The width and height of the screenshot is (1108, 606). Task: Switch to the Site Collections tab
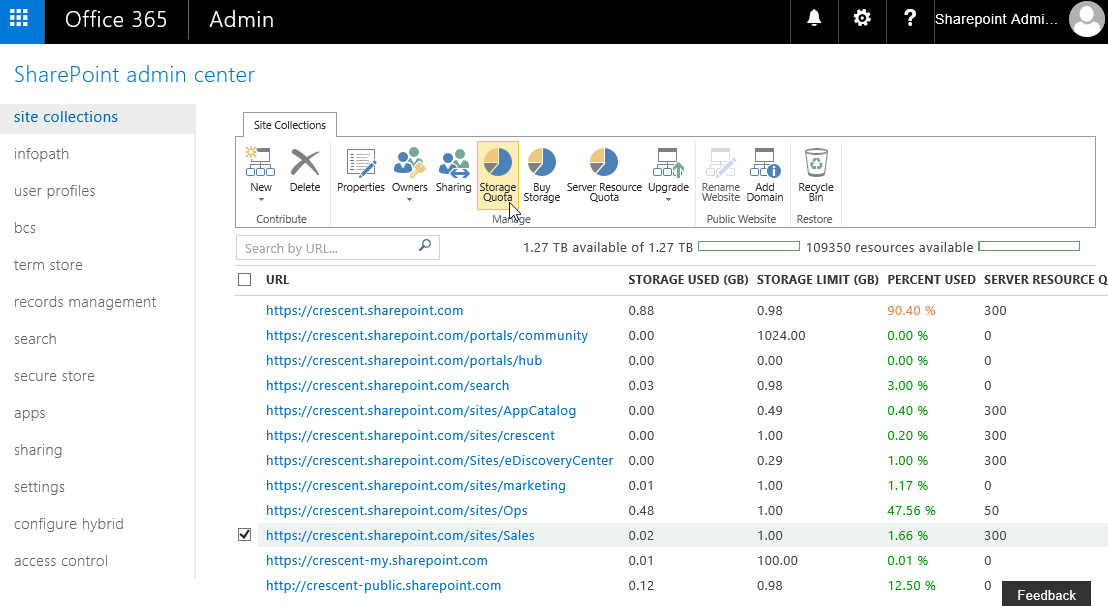click(289, 124)
